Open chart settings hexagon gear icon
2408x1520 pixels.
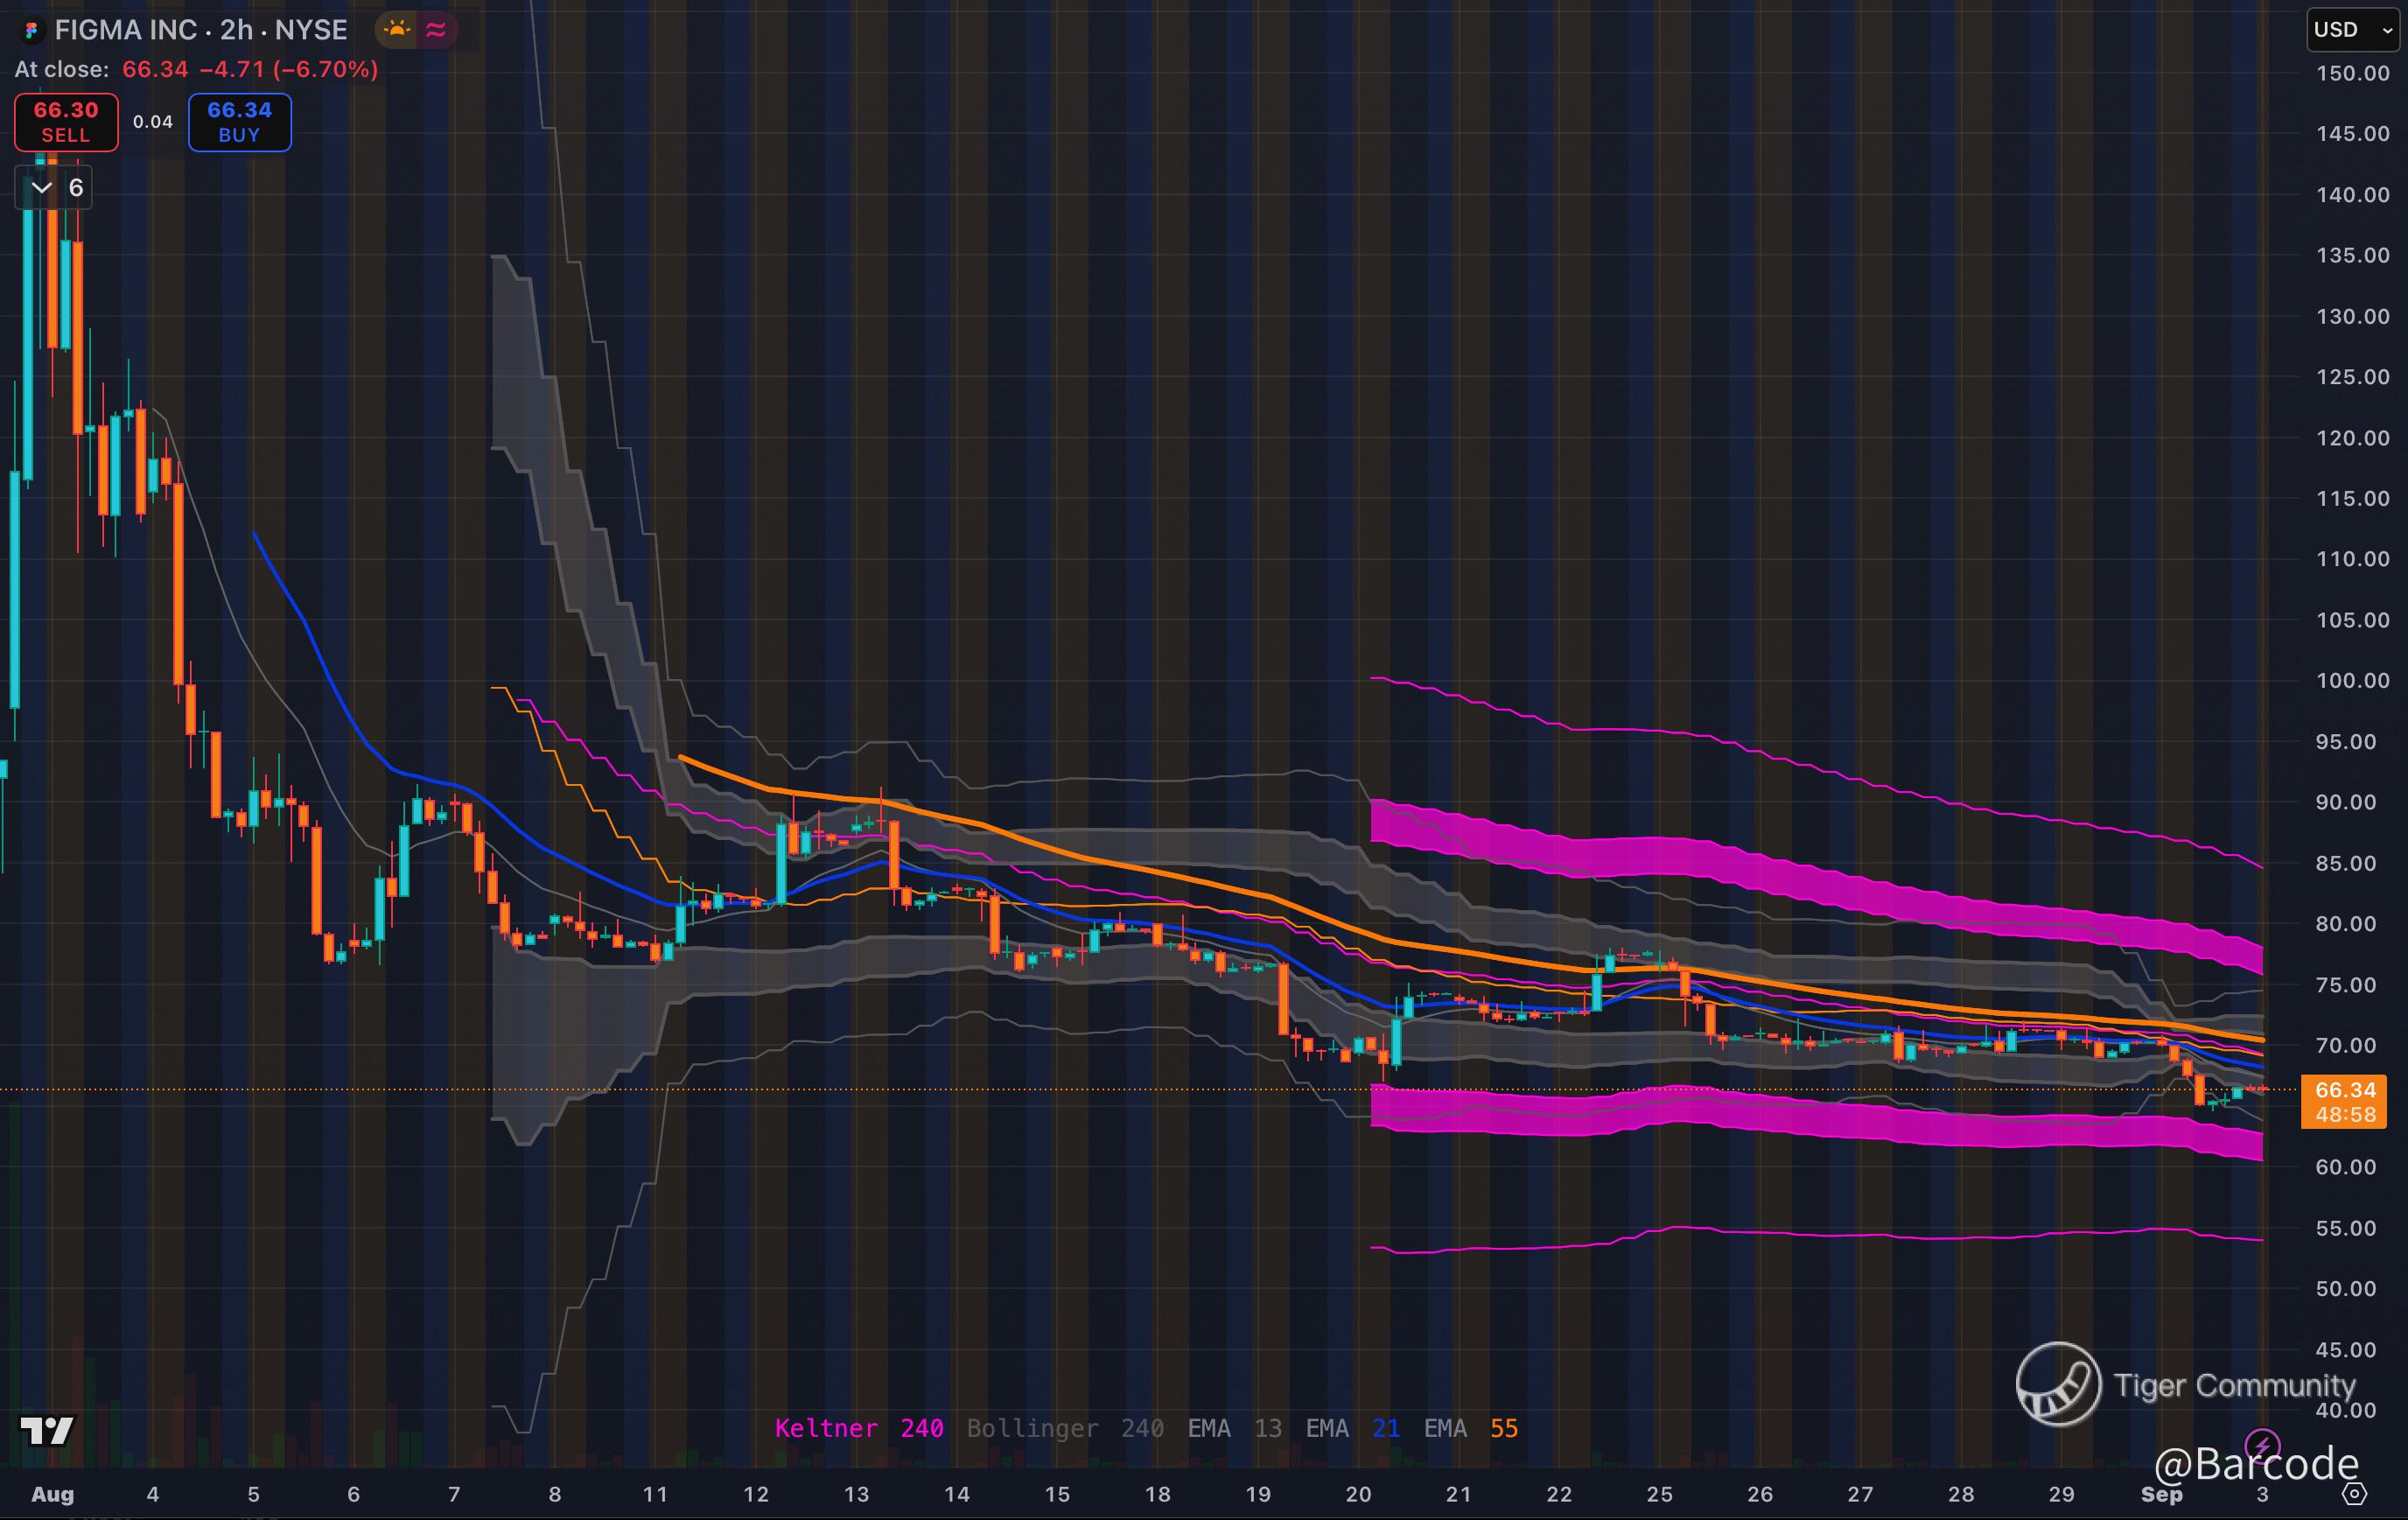click(x=2355, y=1494)
